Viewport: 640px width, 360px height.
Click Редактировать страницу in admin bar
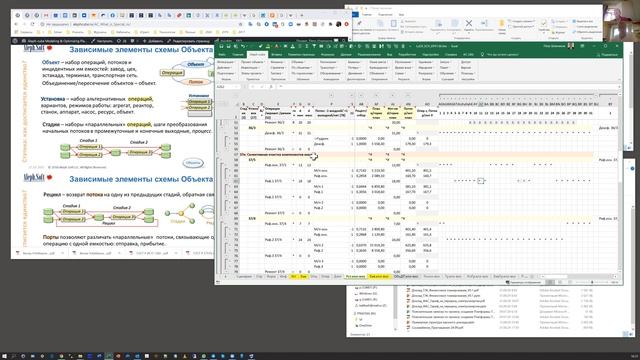pyautogui.click(x=189, y=41)
